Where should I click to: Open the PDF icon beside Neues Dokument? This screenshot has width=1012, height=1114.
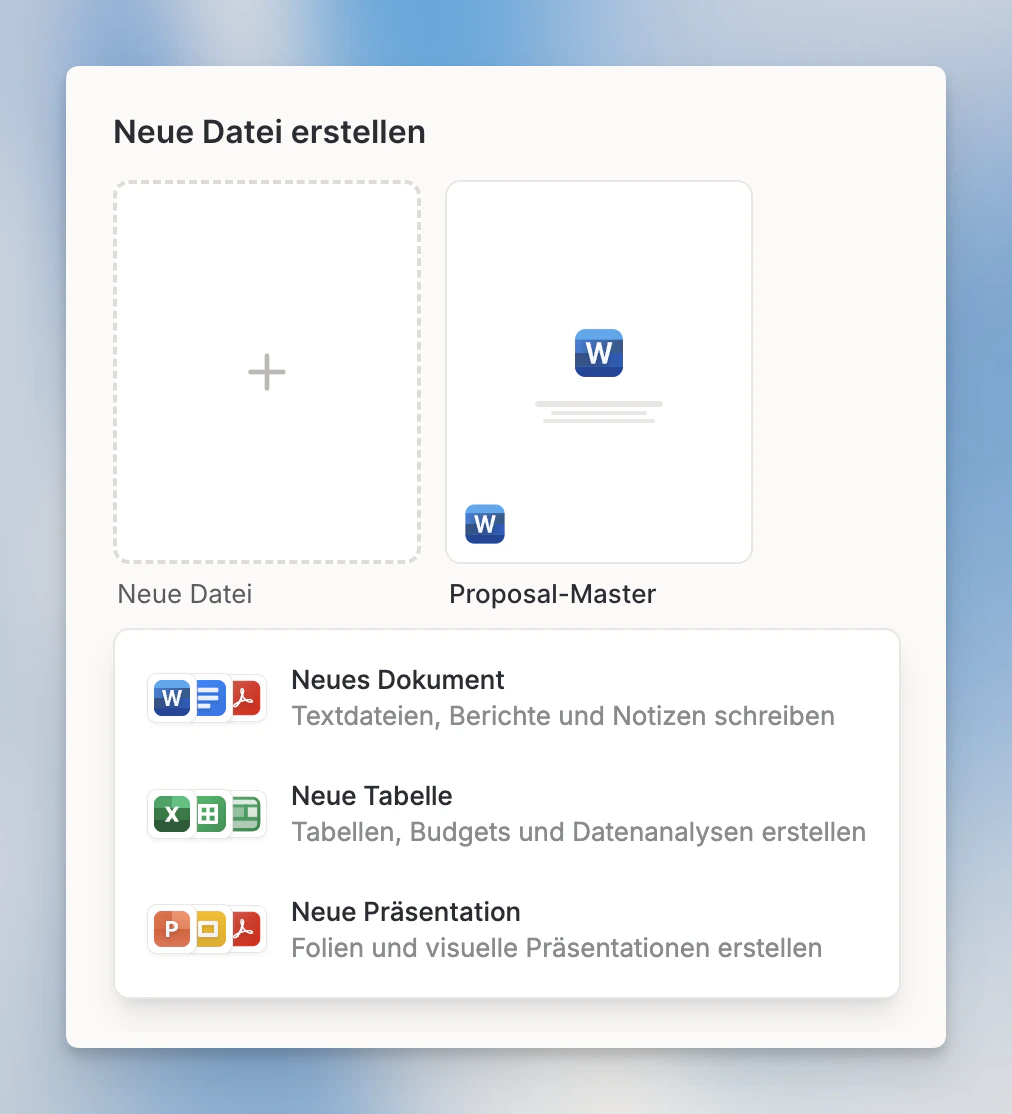(243, 698)
